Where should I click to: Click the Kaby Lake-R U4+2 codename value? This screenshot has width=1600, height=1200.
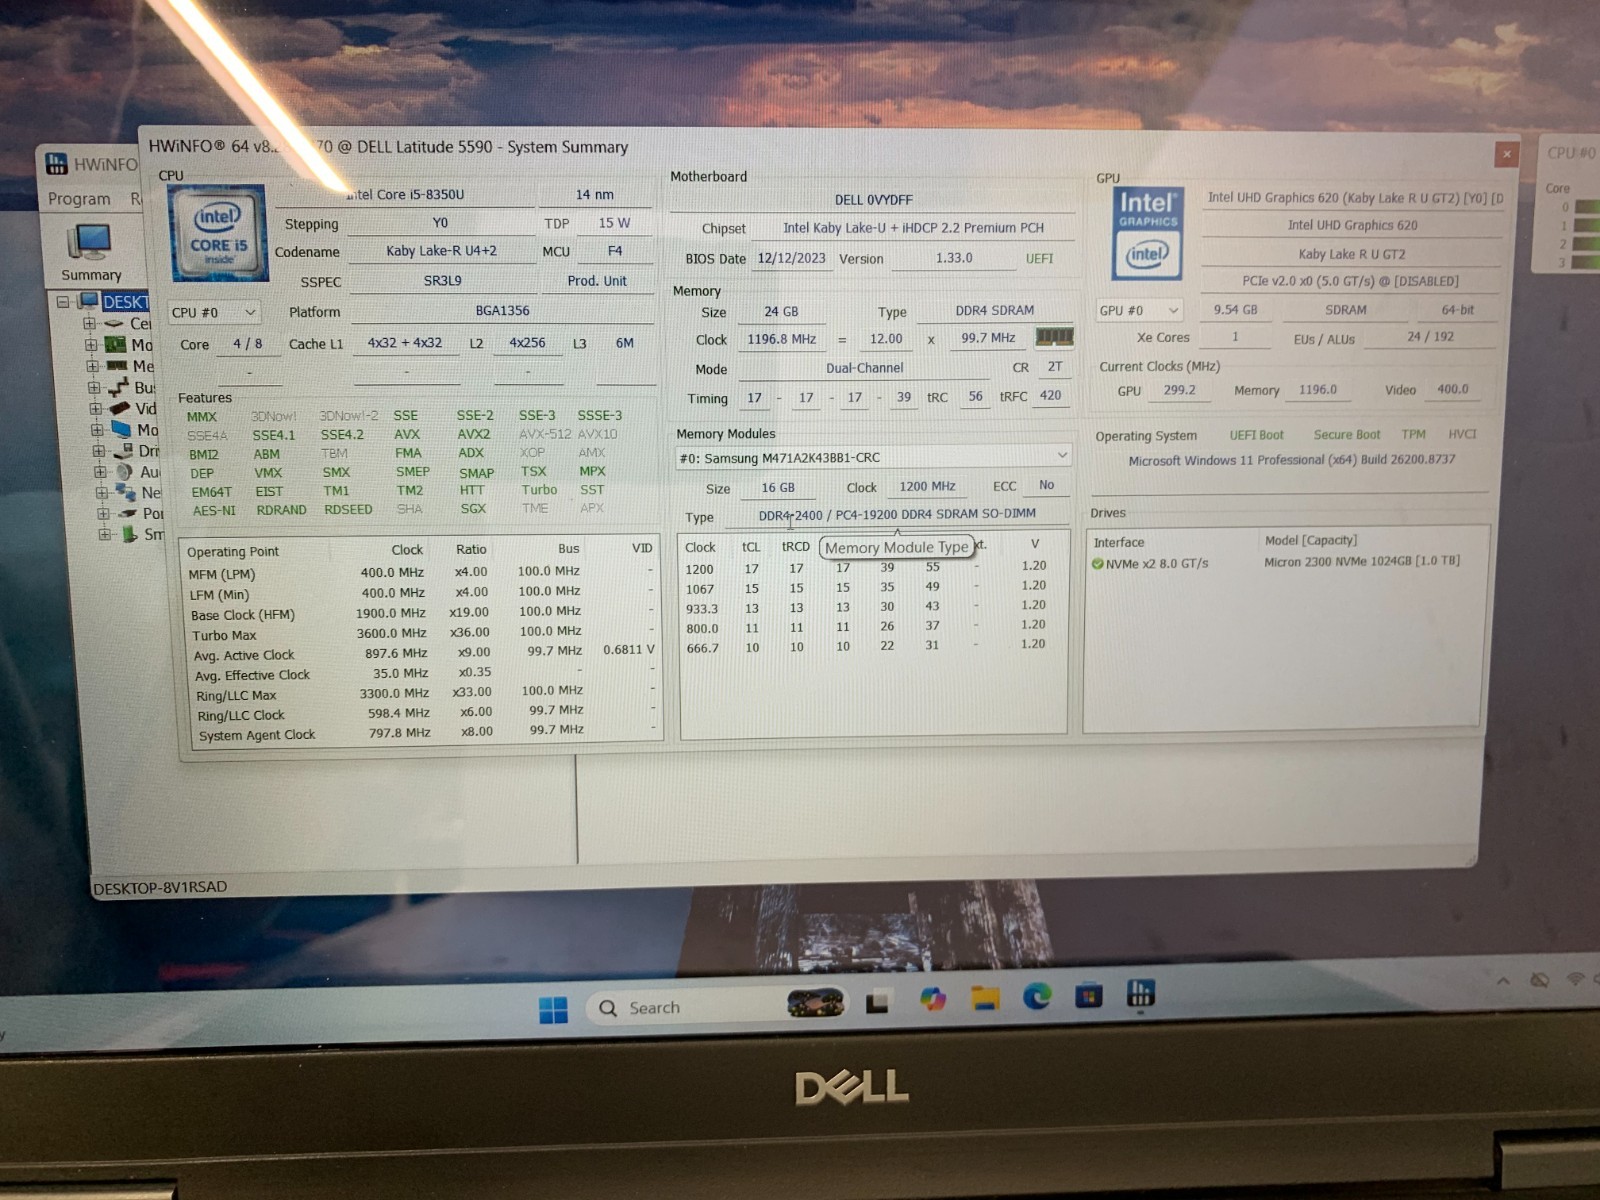tap(441, 251)
